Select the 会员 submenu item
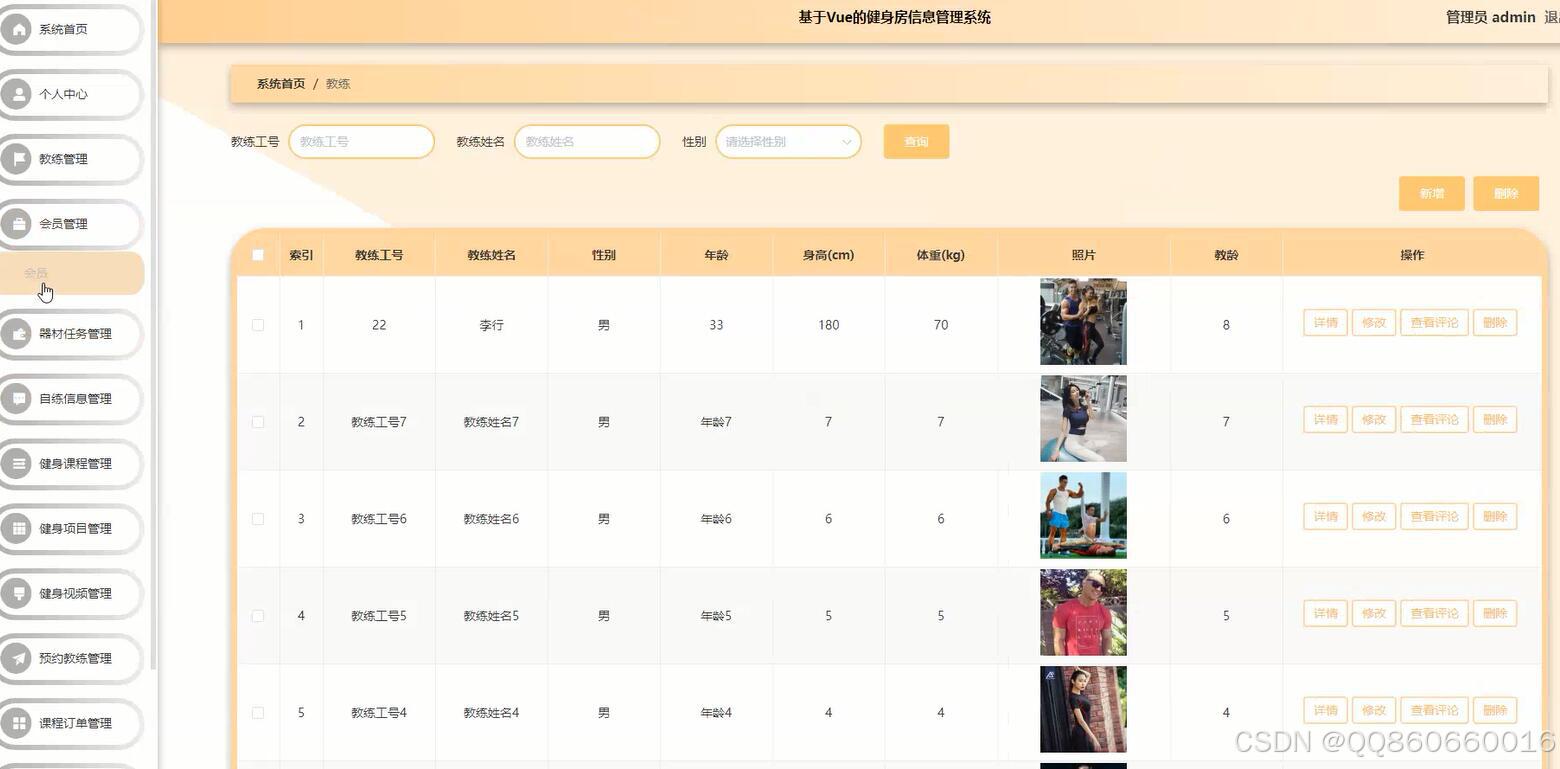Viewport: 1560px width, 769px height. (x=72, y=273)
